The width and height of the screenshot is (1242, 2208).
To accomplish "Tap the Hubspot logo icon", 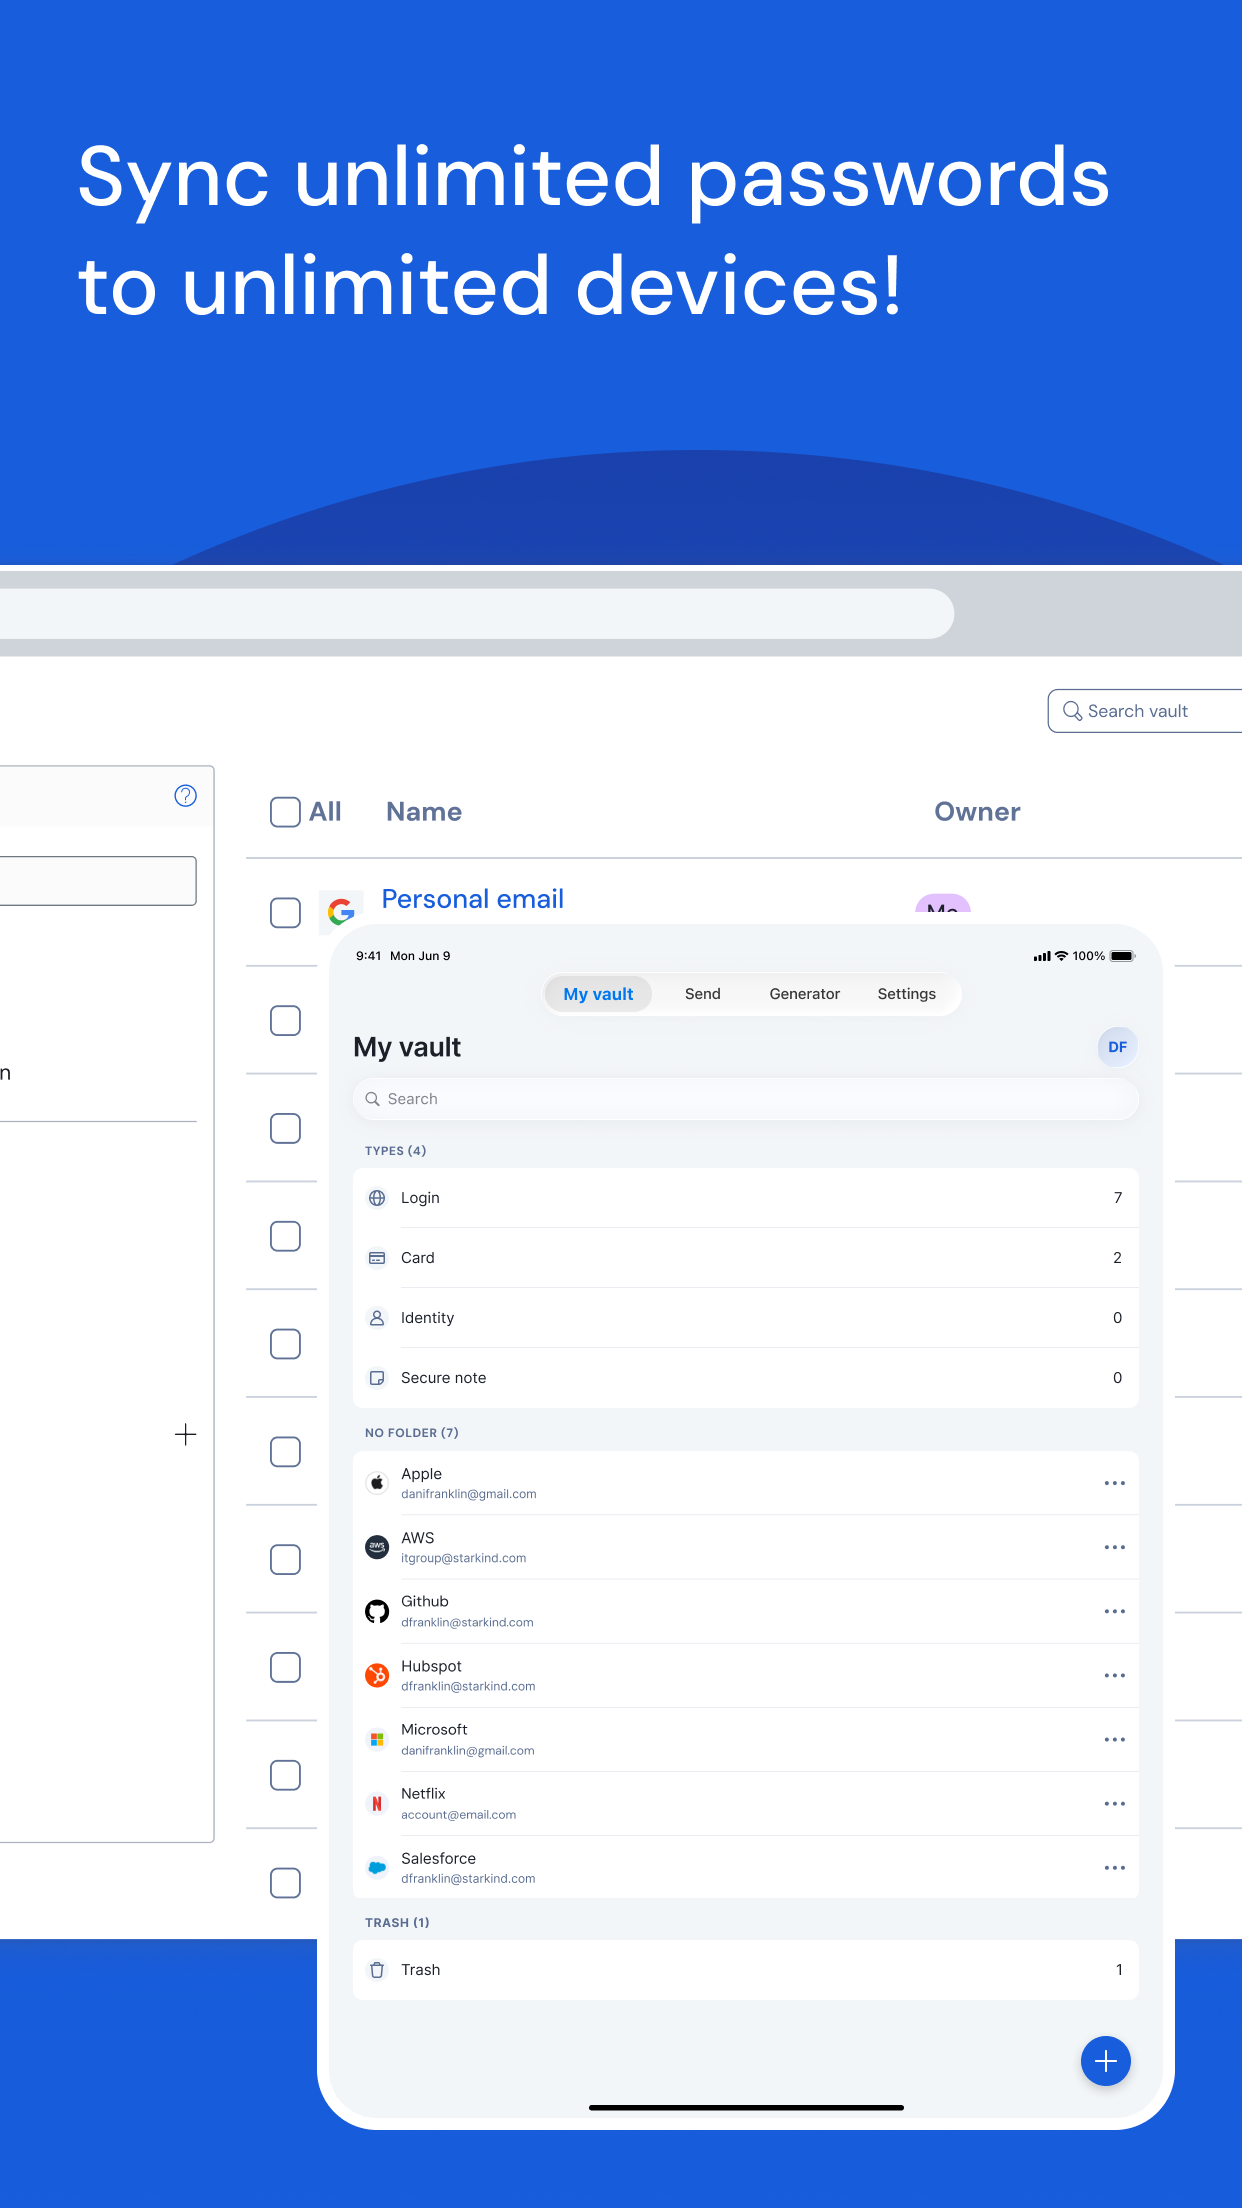I will pyautogui.click(x=377, y=1675).
